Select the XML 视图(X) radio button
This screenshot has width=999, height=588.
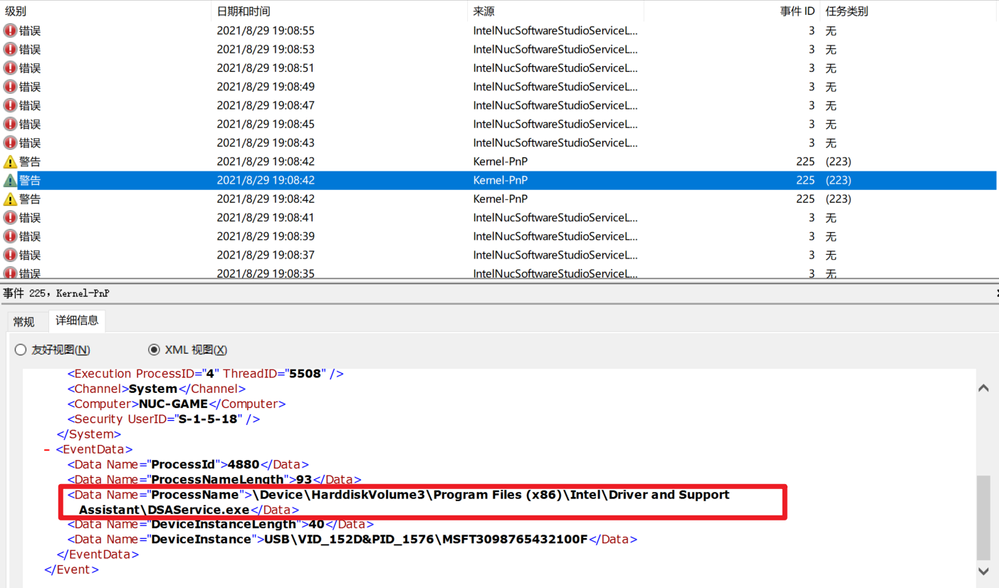[x=154, y=350]
